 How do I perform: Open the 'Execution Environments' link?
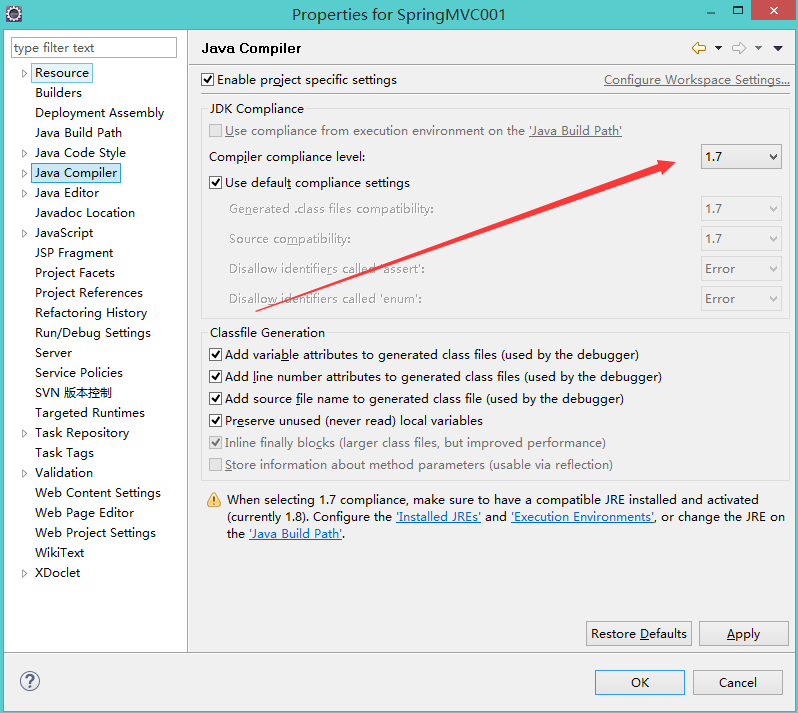pyautogui.click(x=583, y=517)
